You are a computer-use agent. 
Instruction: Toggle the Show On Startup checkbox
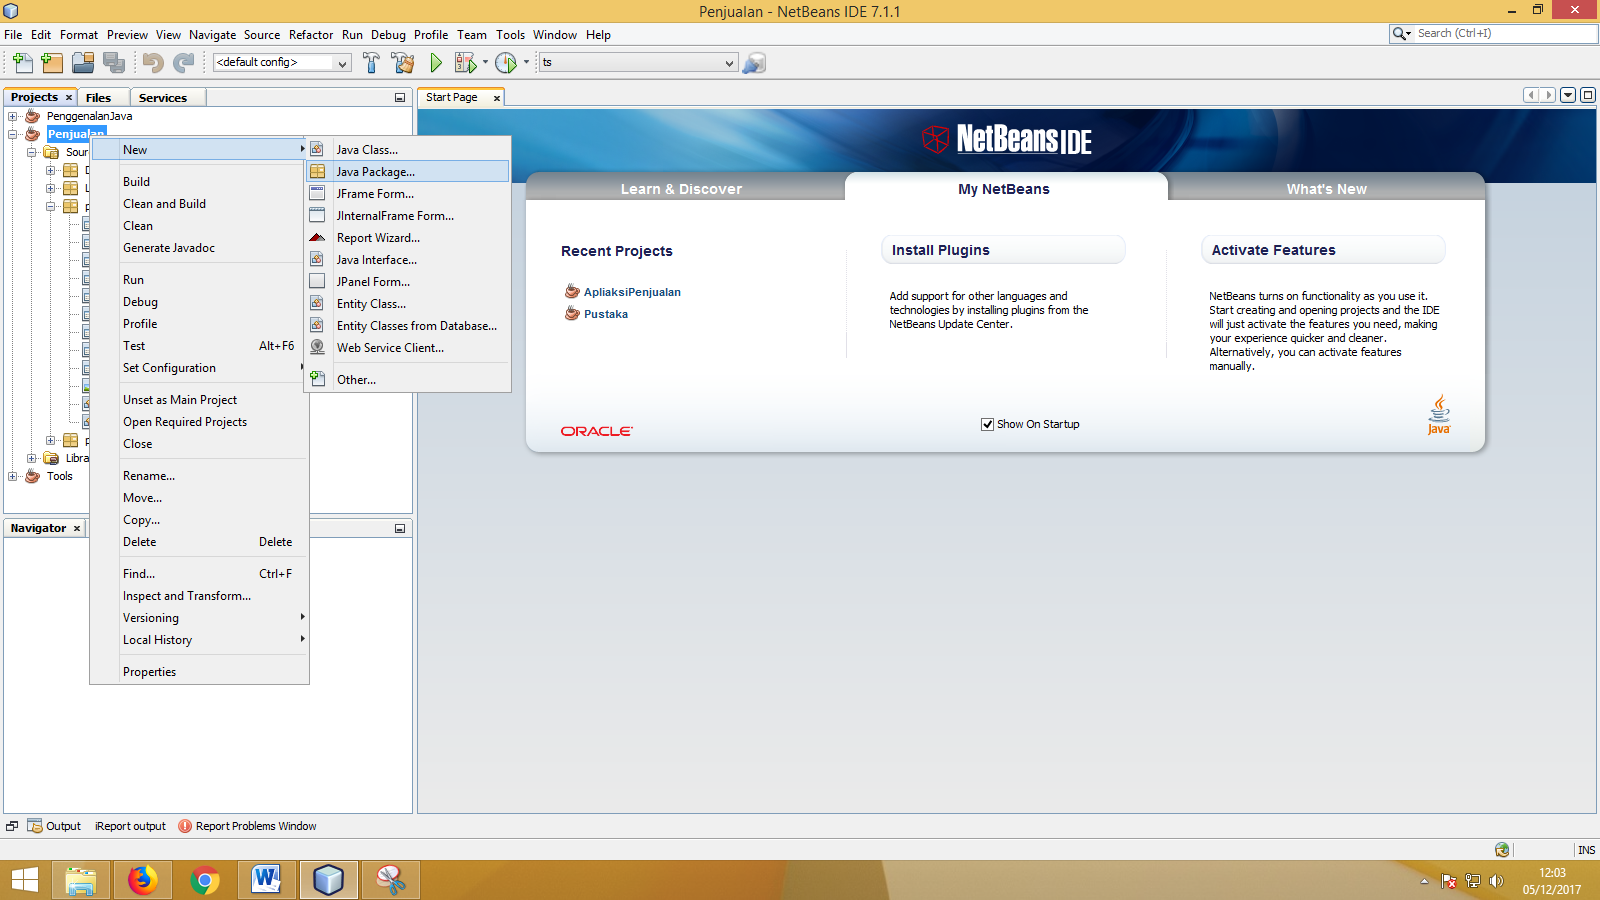(x=987, y=424)
